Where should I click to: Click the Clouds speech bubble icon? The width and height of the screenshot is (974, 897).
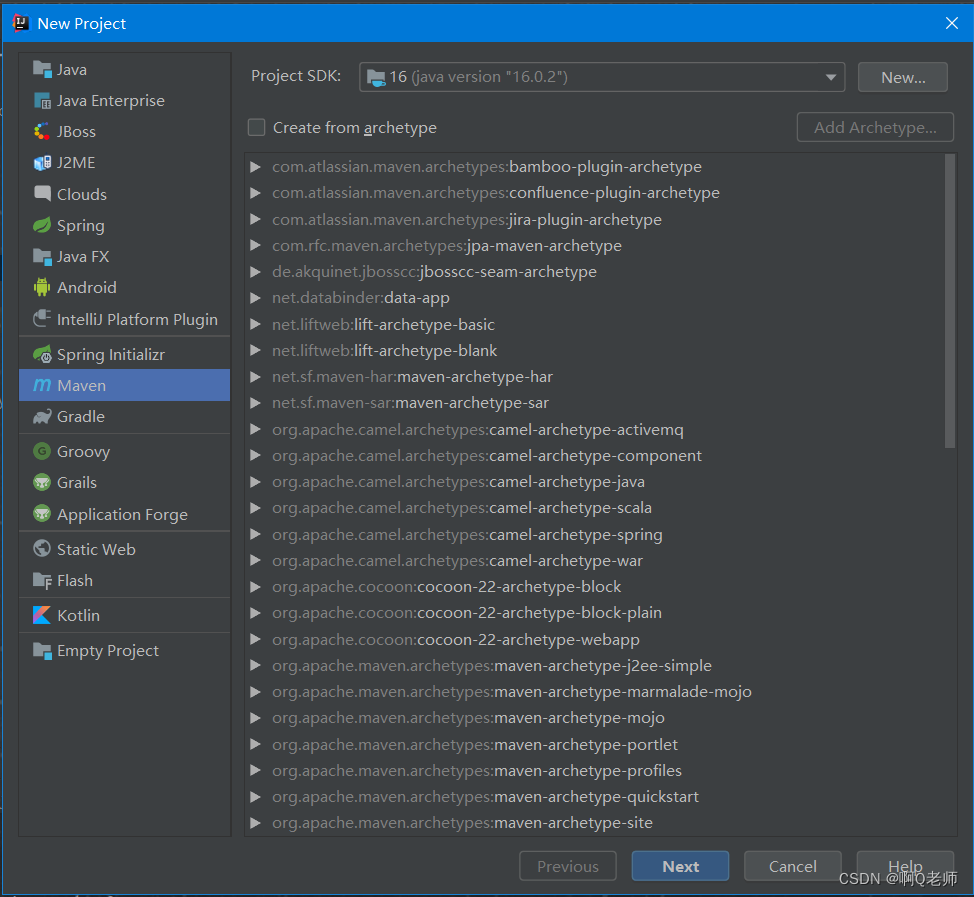point(42,194)
